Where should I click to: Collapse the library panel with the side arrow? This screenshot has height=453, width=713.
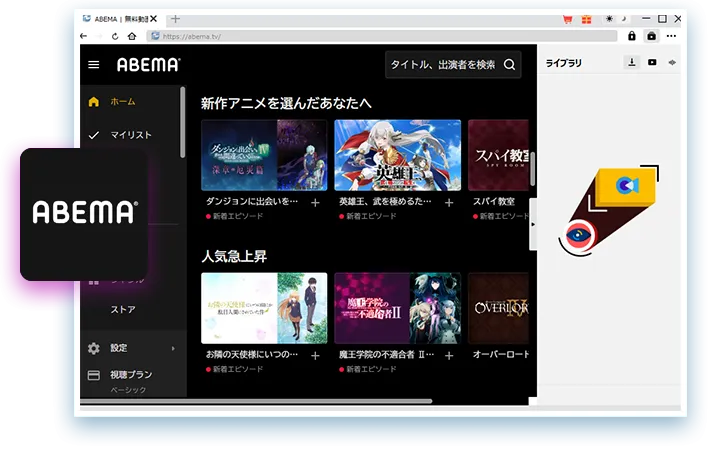(x=533, y=224)
